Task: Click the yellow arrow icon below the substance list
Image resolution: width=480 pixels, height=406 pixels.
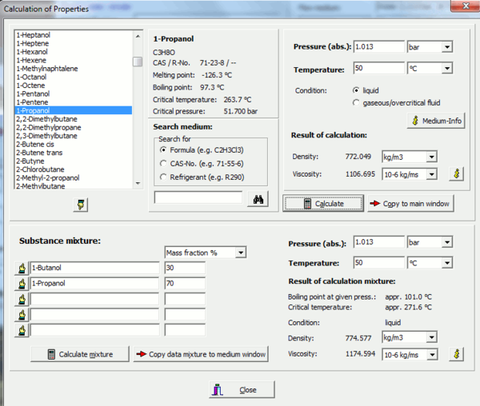Action: [81, 205]
